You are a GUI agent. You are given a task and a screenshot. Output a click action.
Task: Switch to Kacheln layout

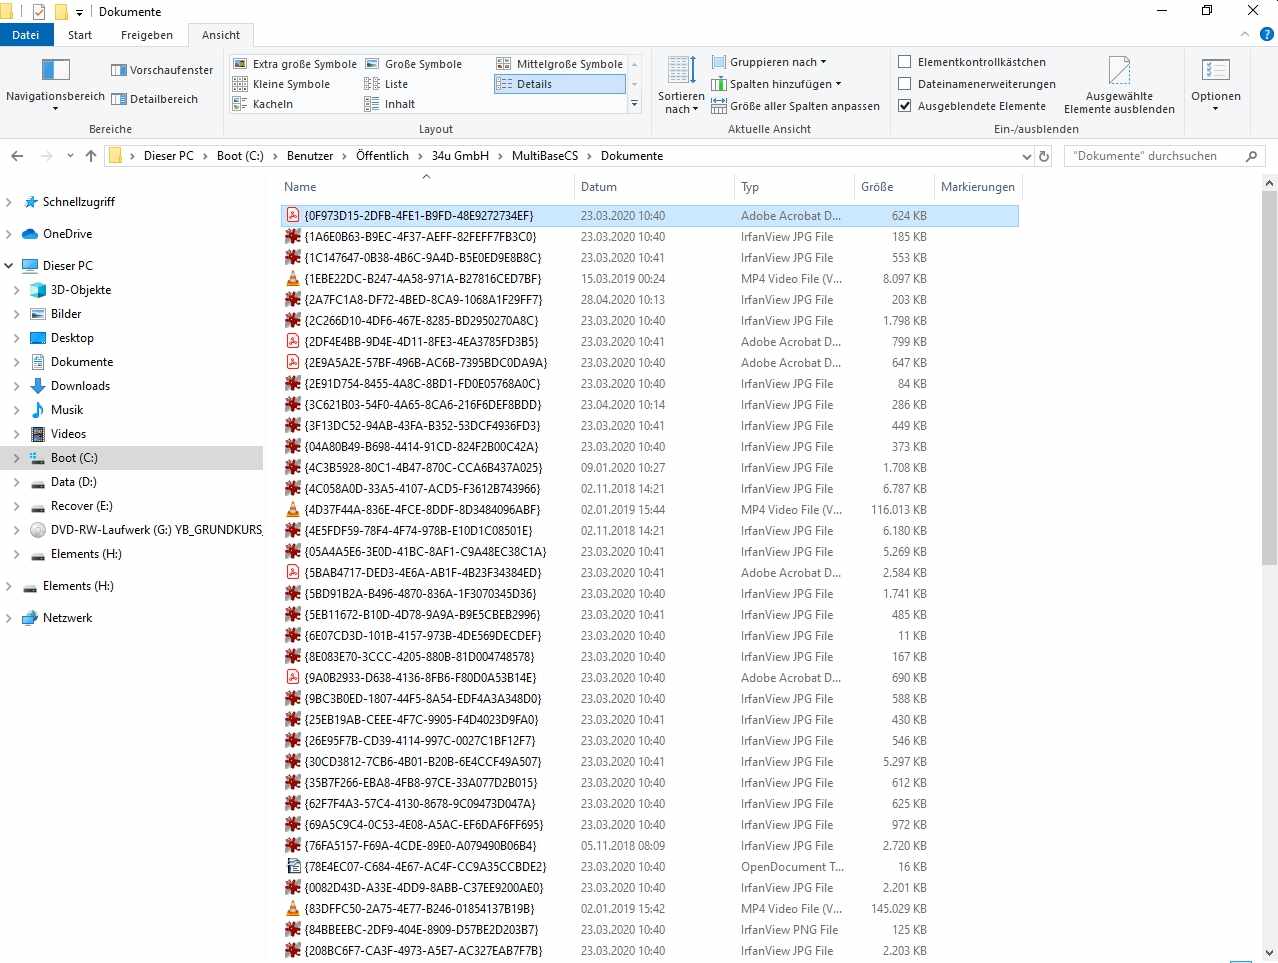[x=263, y=104]
